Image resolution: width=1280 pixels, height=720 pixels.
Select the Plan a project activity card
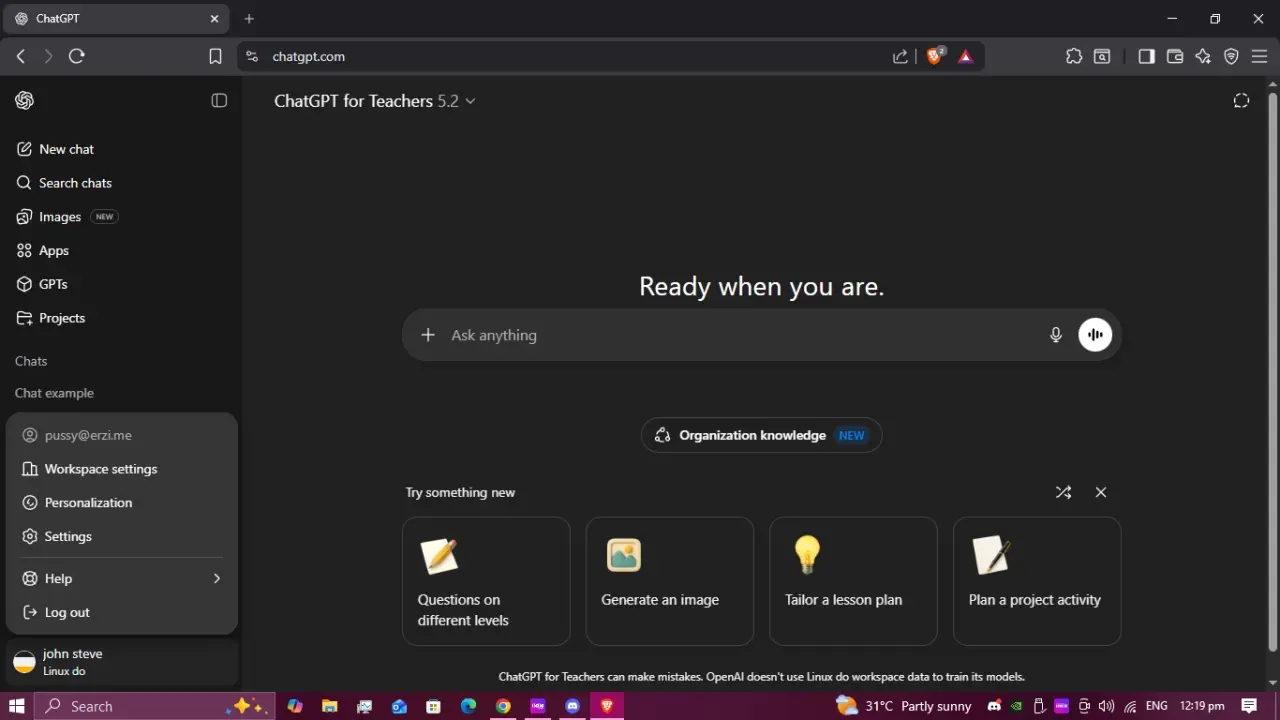(1037, 581)
